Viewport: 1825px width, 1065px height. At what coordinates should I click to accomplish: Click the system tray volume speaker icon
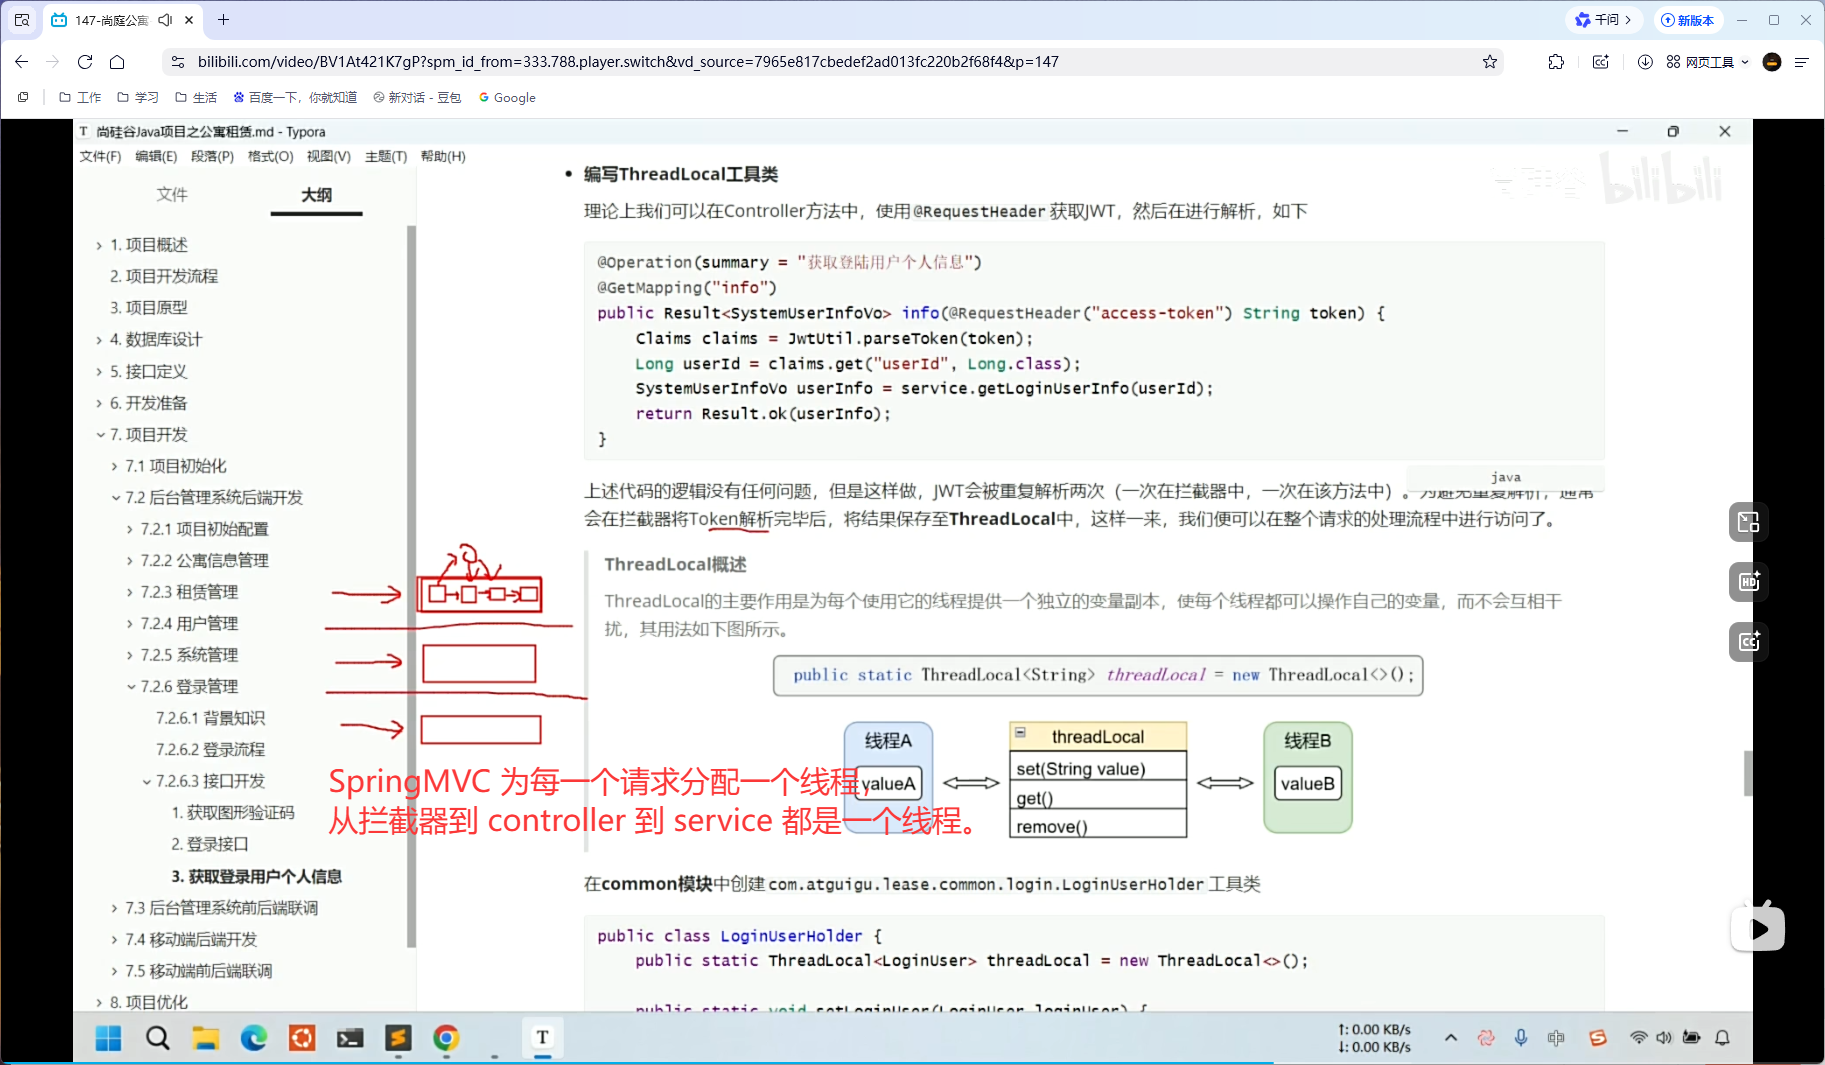(1664, 1038)
